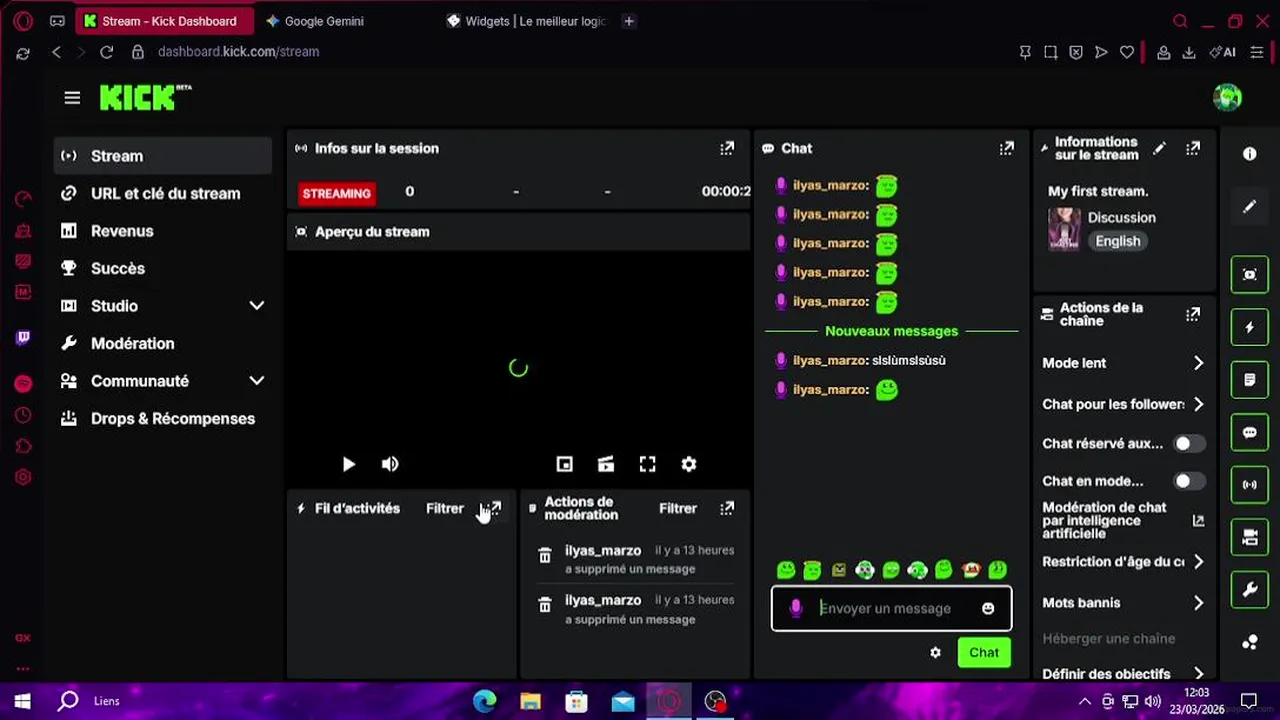
Task: Toggle the Chat réservé aux... switch
Action: tap(1189, 443)
